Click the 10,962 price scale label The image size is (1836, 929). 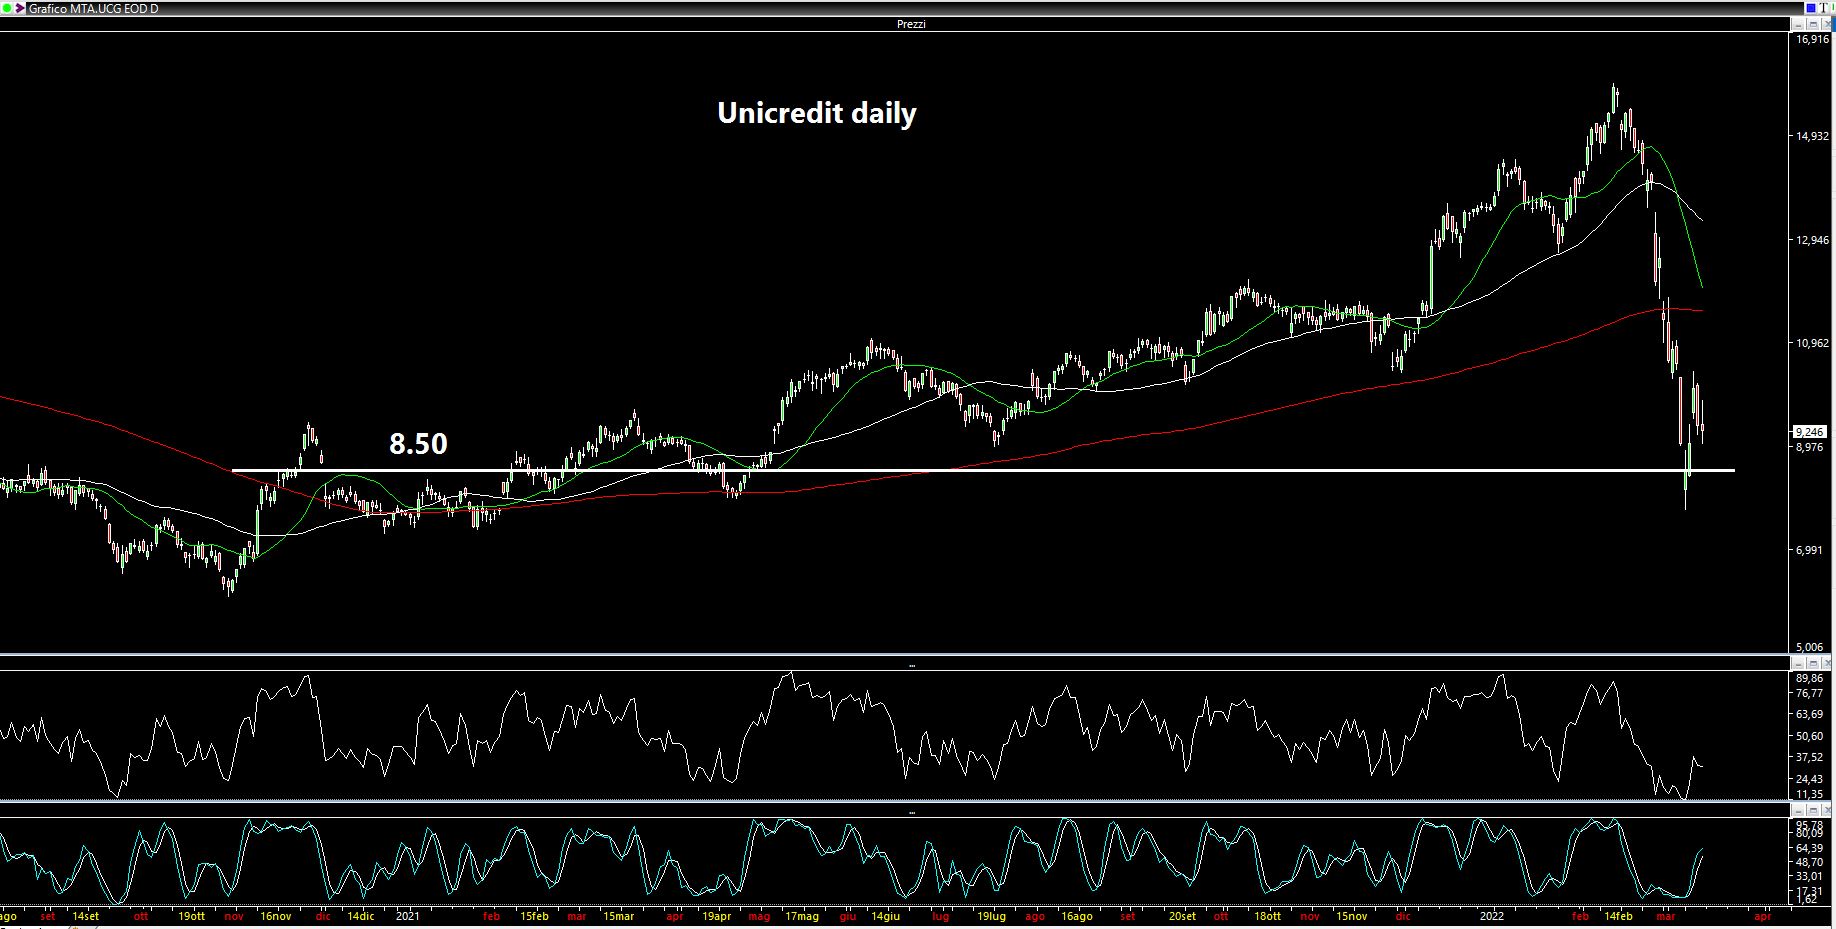point(1813,343)
